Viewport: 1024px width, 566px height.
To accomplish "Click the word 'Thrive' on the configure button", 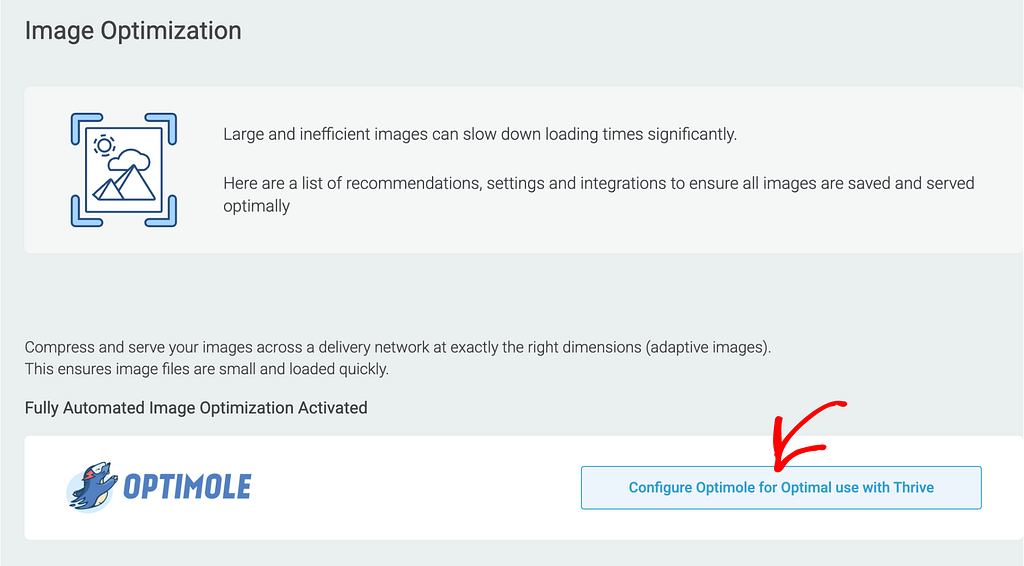I will (x=913, y=488).
